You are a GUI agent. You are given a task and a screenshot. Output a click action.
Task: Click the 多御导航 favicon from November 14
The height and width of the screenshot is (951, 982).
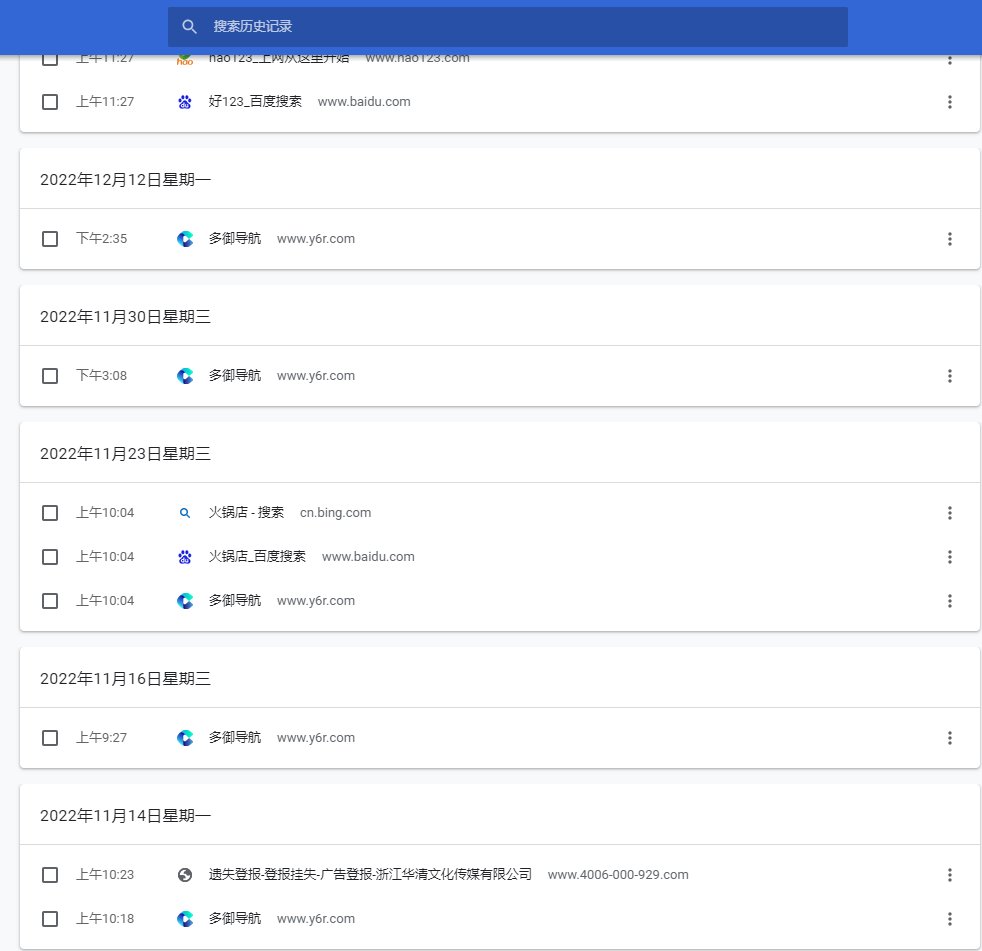coord(184,918)
